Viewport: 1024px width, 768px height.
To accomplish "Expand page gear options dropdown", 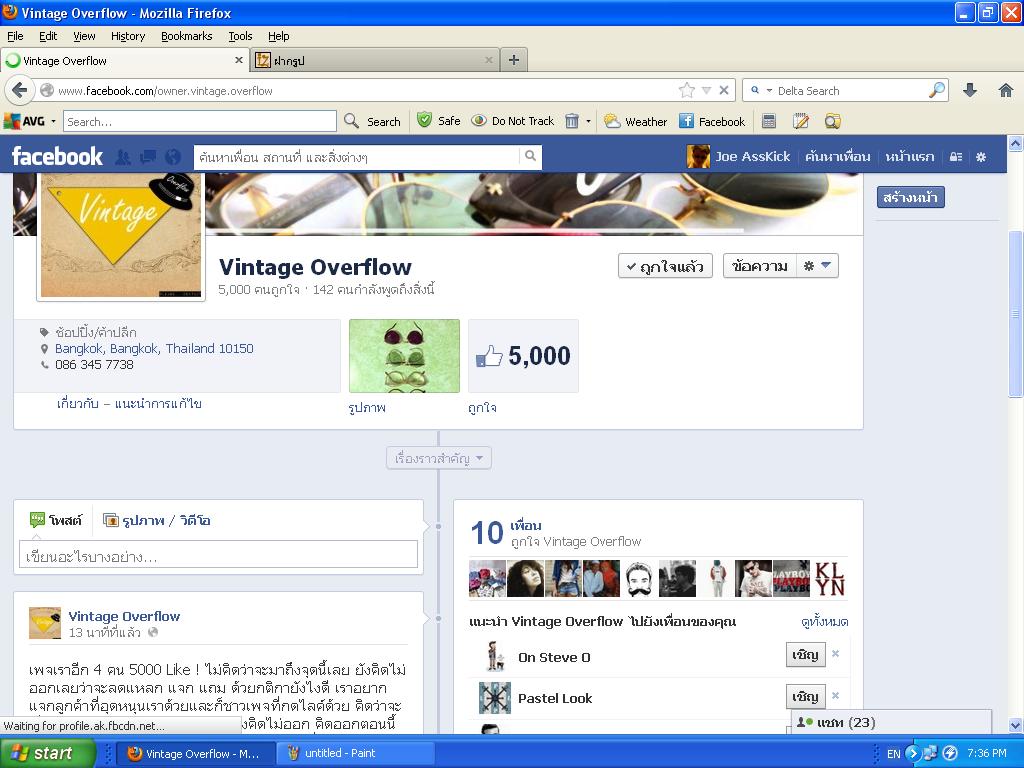I will pos(817,266).
